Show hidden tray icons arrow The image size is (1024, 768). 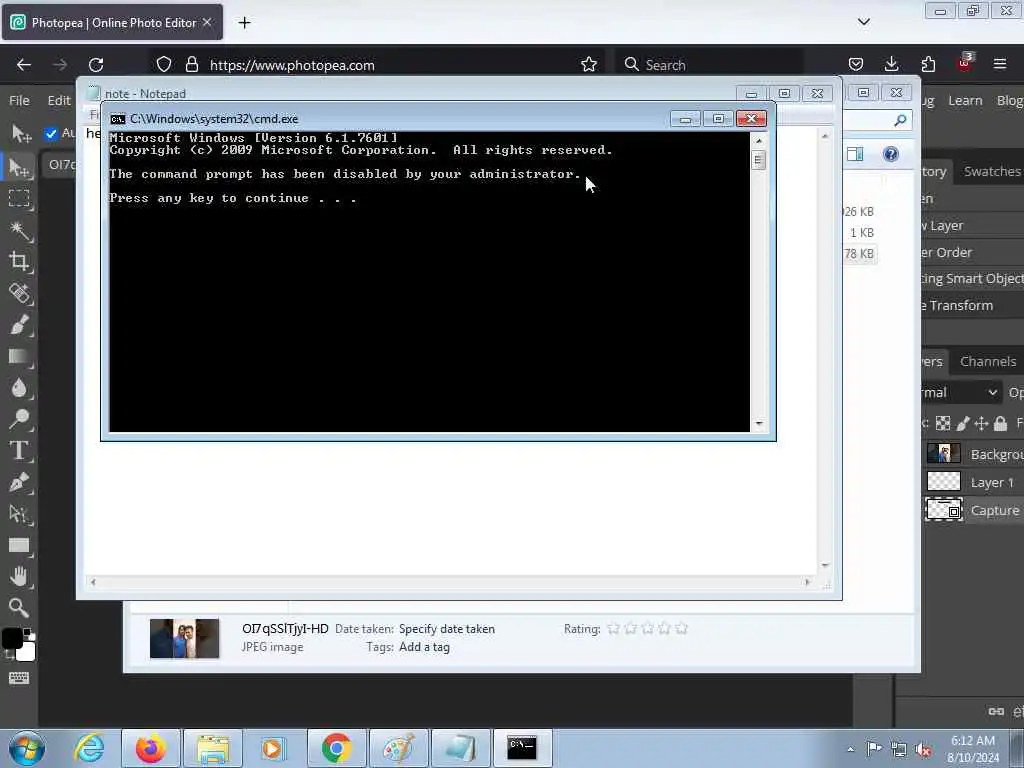click(x=850, y=749)
